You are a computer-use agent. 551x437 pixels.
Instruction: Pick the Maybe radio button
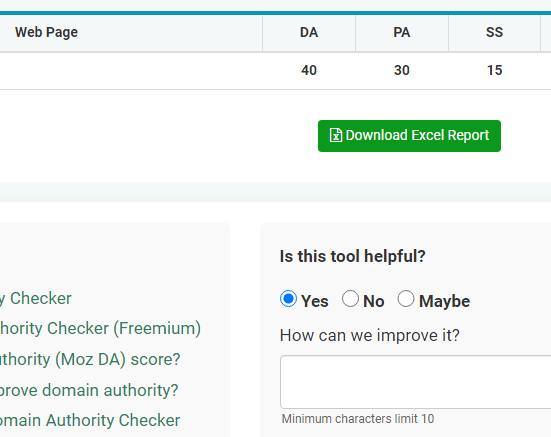(406, 299)
